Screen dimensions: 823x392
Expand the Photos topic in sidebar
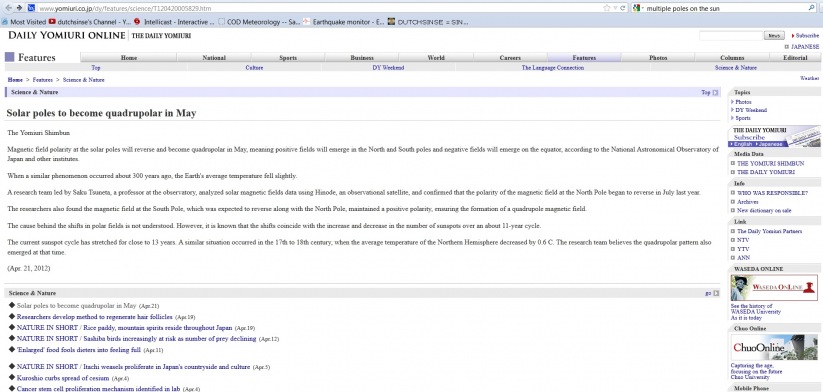tap(743, 102)
